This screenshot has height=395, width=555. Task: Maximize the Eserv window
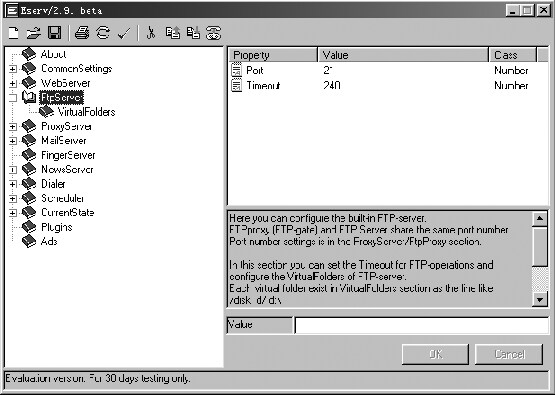(527, 10)
